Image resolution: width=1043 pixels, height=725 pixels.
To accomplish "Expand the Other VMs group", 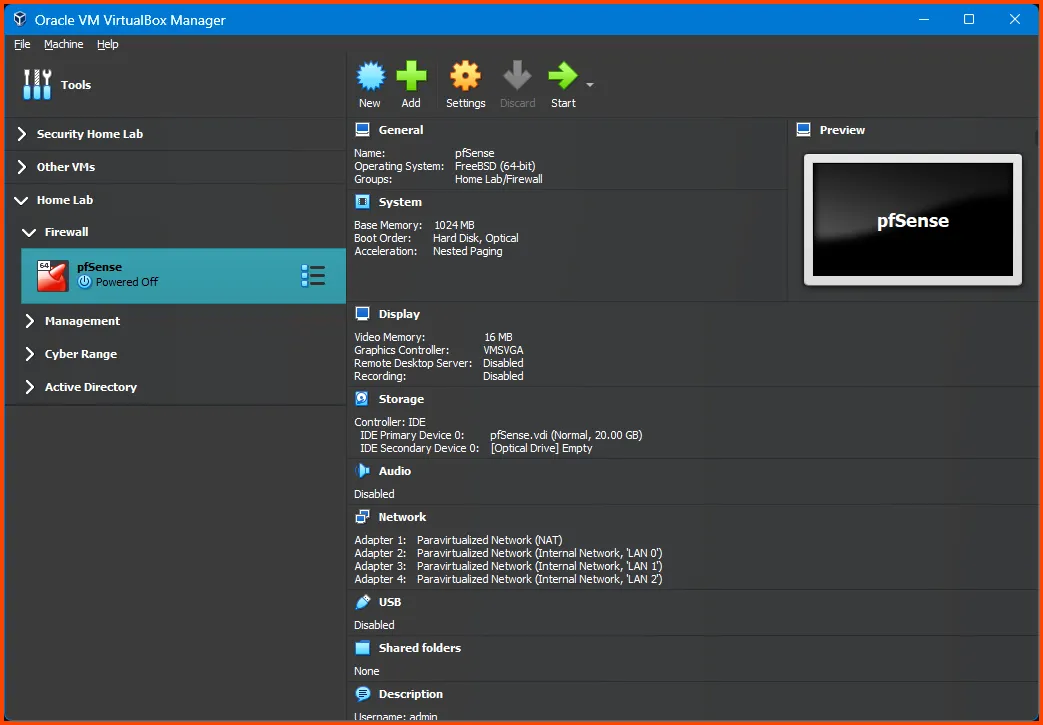I will (x=22, y=167).
